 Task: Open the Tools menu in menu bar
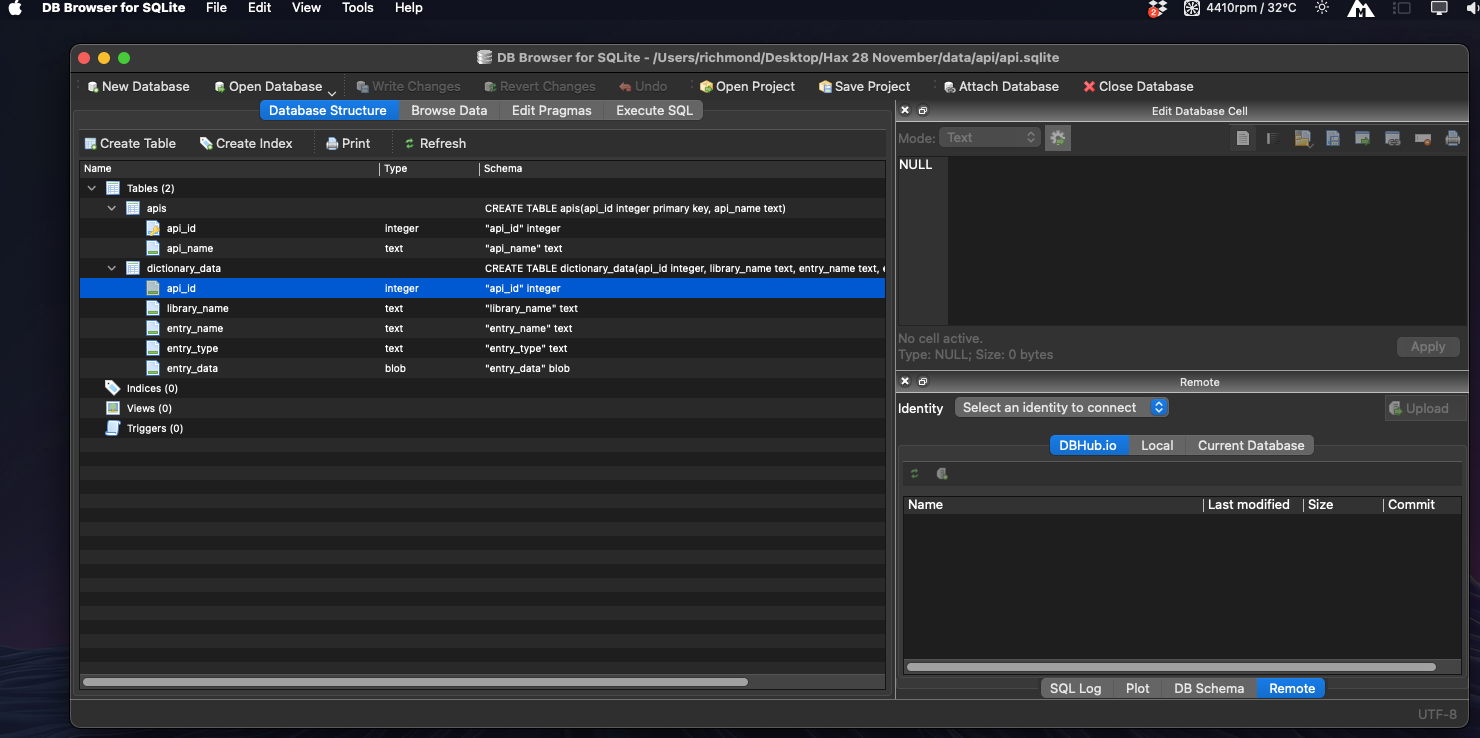(357, 8)
